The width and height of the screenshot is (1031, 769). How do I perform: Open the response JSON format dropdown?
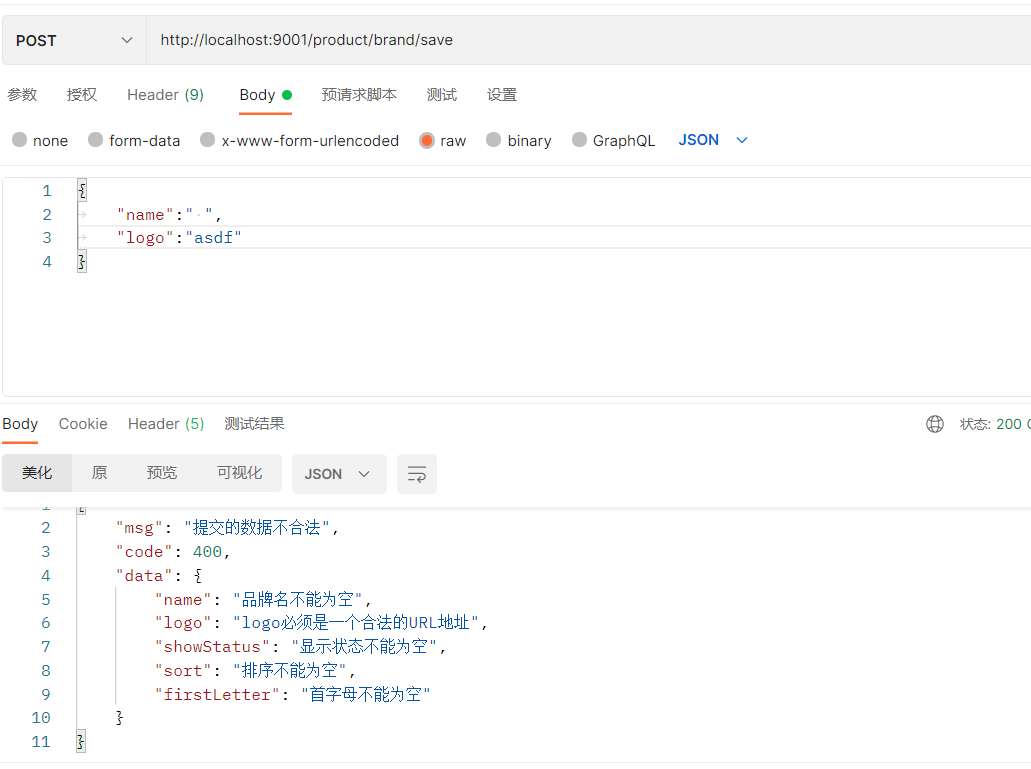pyautogui.click(x=339, y=474)
